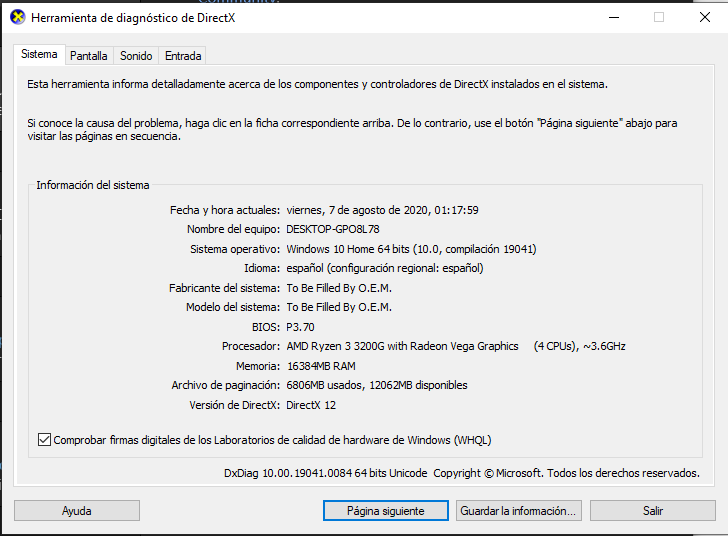Click the language value 'español (configuración regional: español)'

tap(385, 268)
